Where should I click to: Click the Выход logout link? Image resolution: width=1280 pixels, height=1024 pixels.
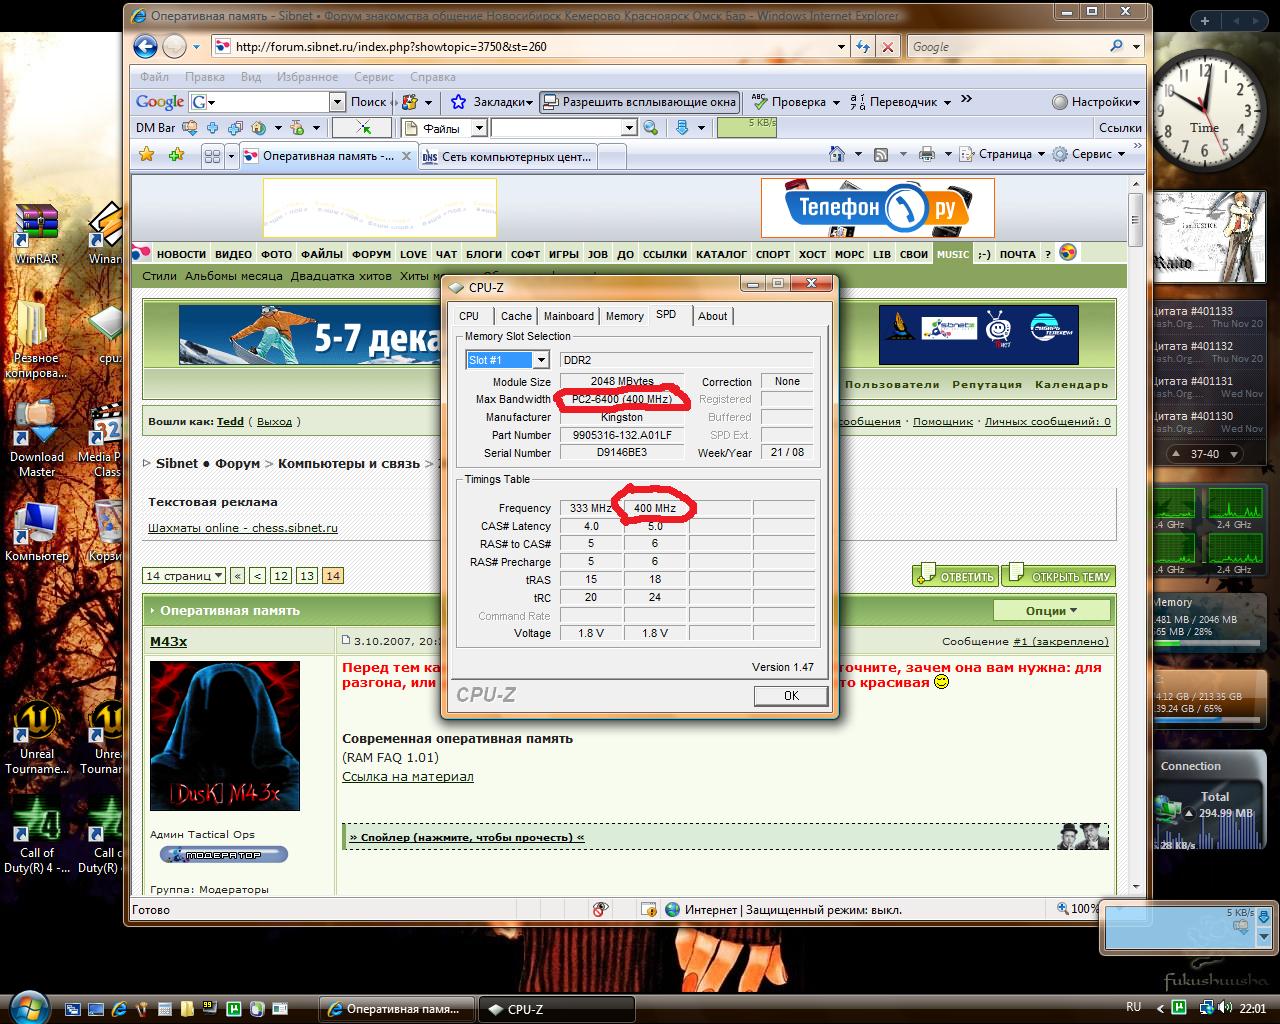coord(274,421)
